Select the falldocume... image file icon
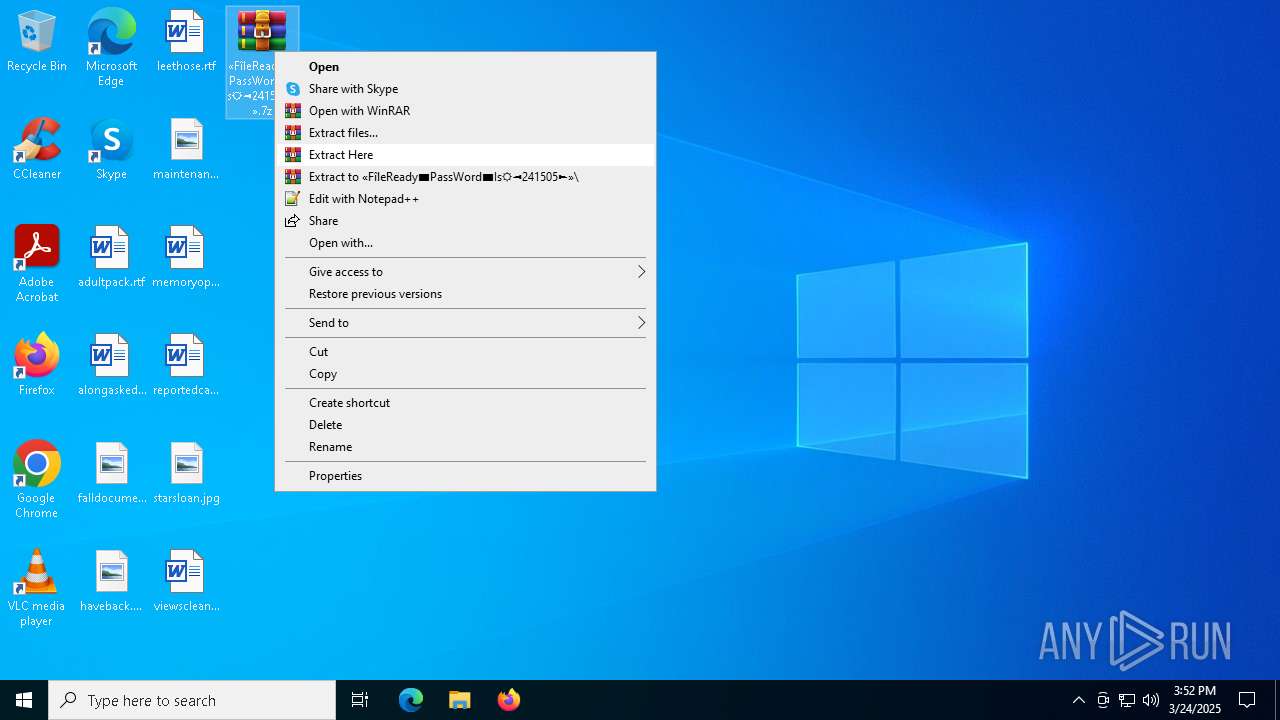 (111, 474)
